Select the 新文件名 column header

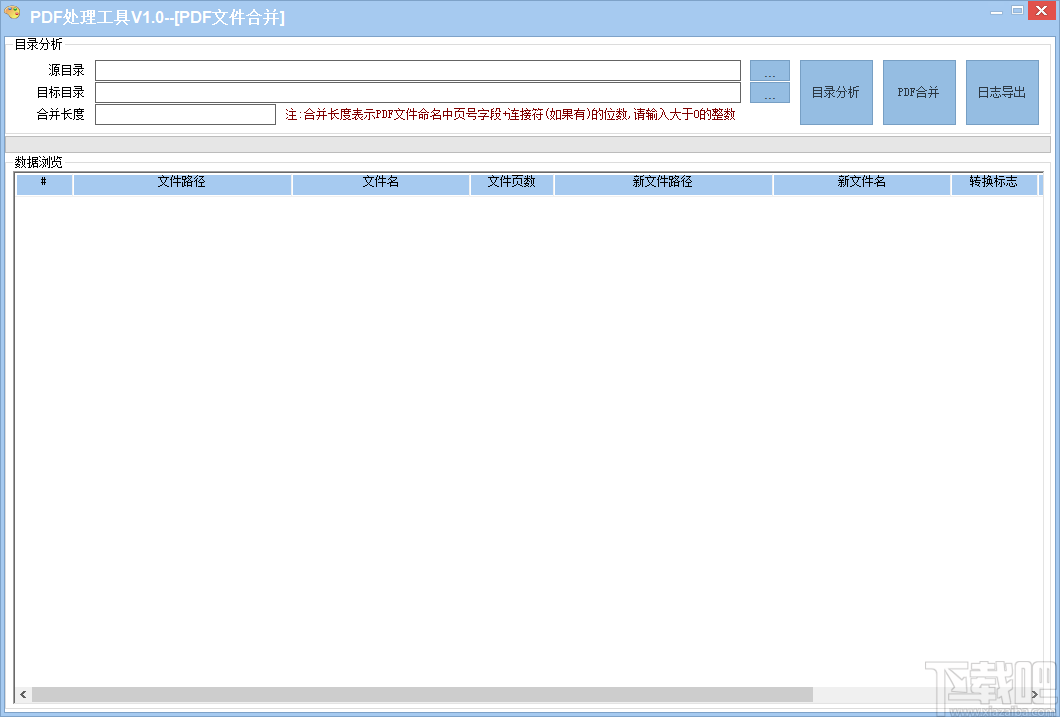(860, 183)
